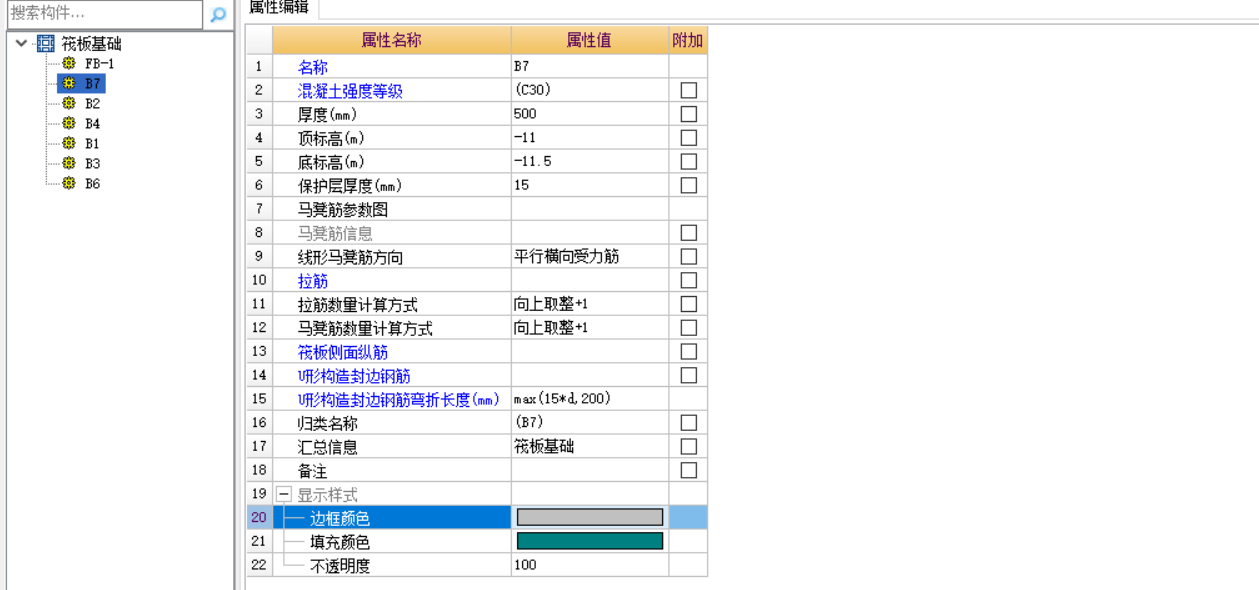Click the 混凝土强度等级 value (C30)

(x=590, y=90)
